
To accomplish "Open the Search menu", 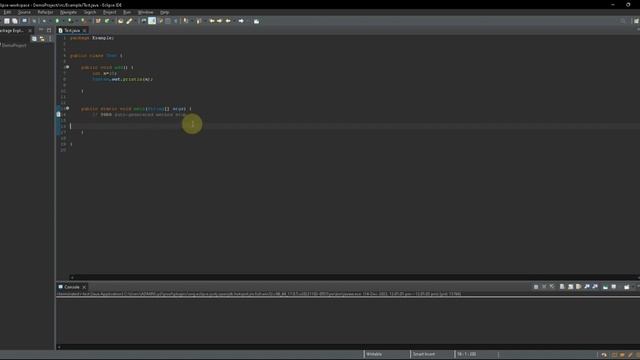I will [x=90, y=12].
